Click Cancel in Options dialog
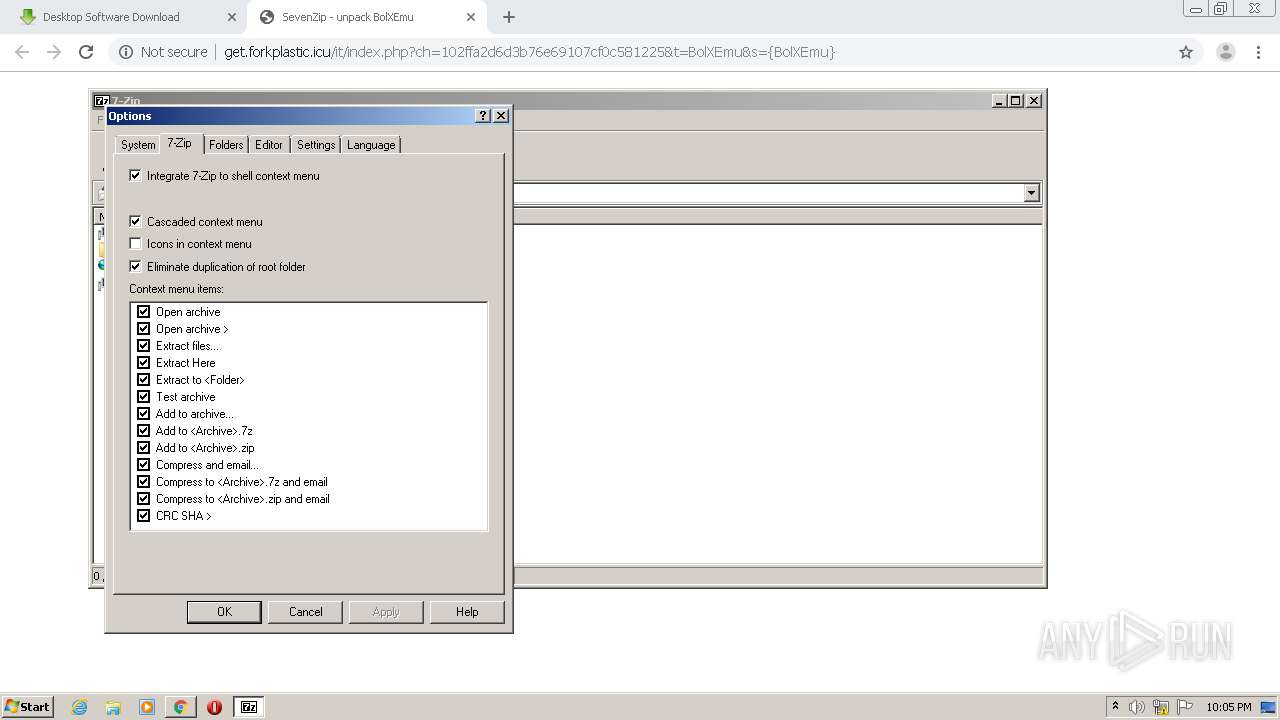Screen dimensions: 1280x720 click(x=305, y=612)
